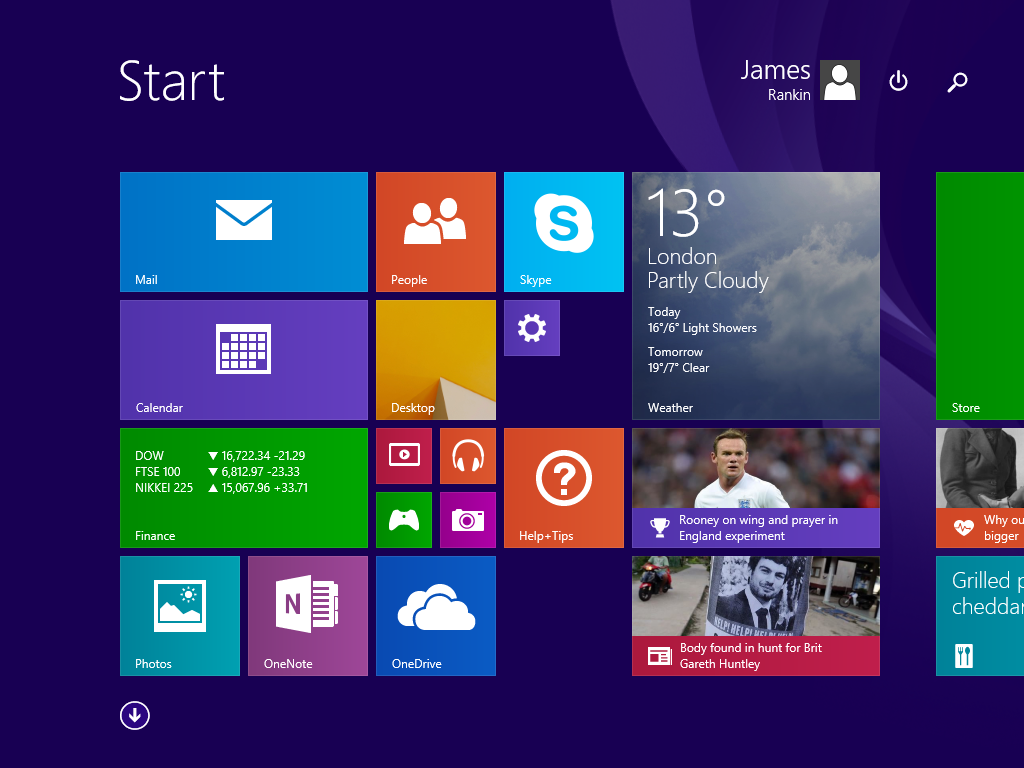This screenshot has width=1024, height=768.
Task: Open the Music headphones tile
Action: coord(468,456)
